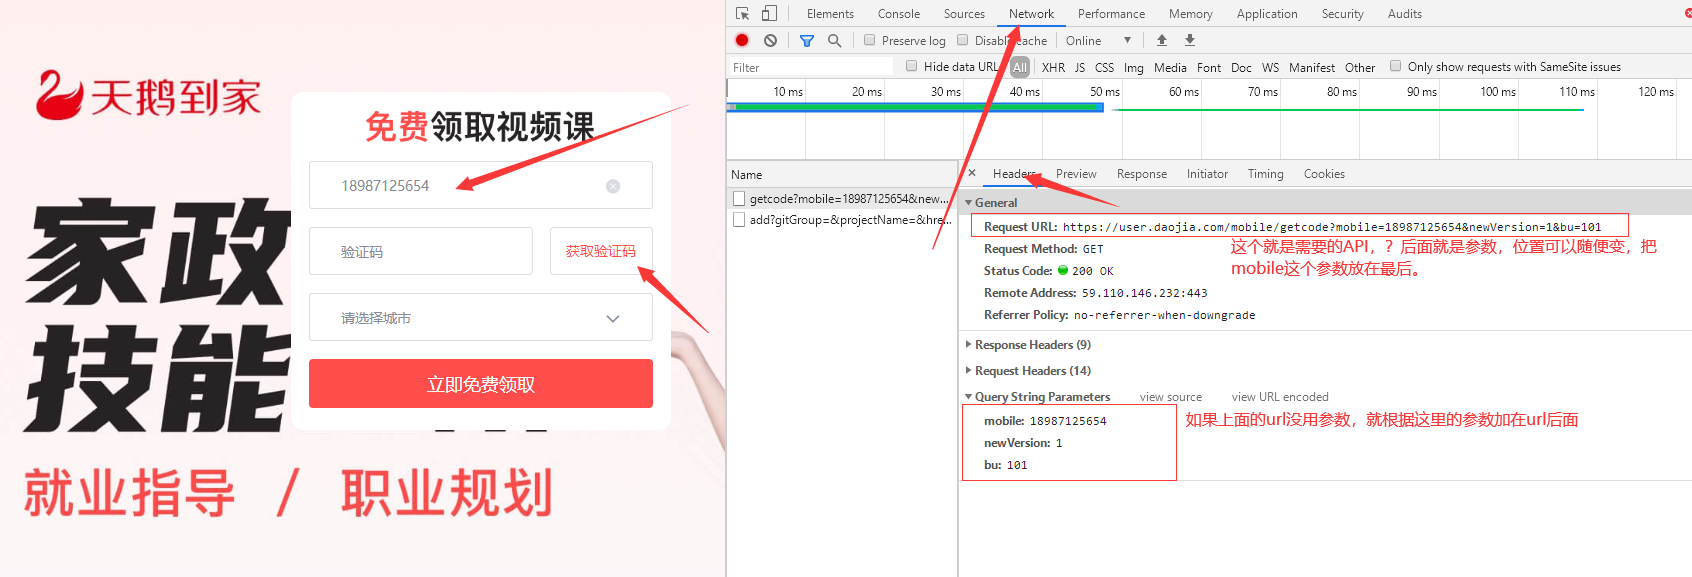This screenshot has height=577, width=1692.
Task: Focus the phone number input field
Action: coord(481,185)
